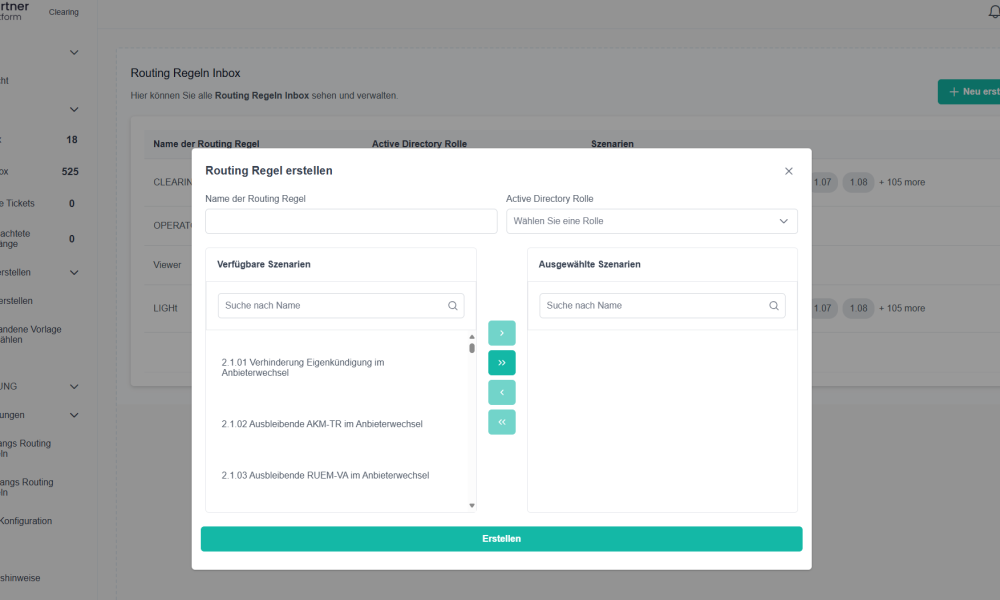1000x600 pixels.
Task: Click the move-selected-left single arrow button
Action: click(x=501, y=392)
